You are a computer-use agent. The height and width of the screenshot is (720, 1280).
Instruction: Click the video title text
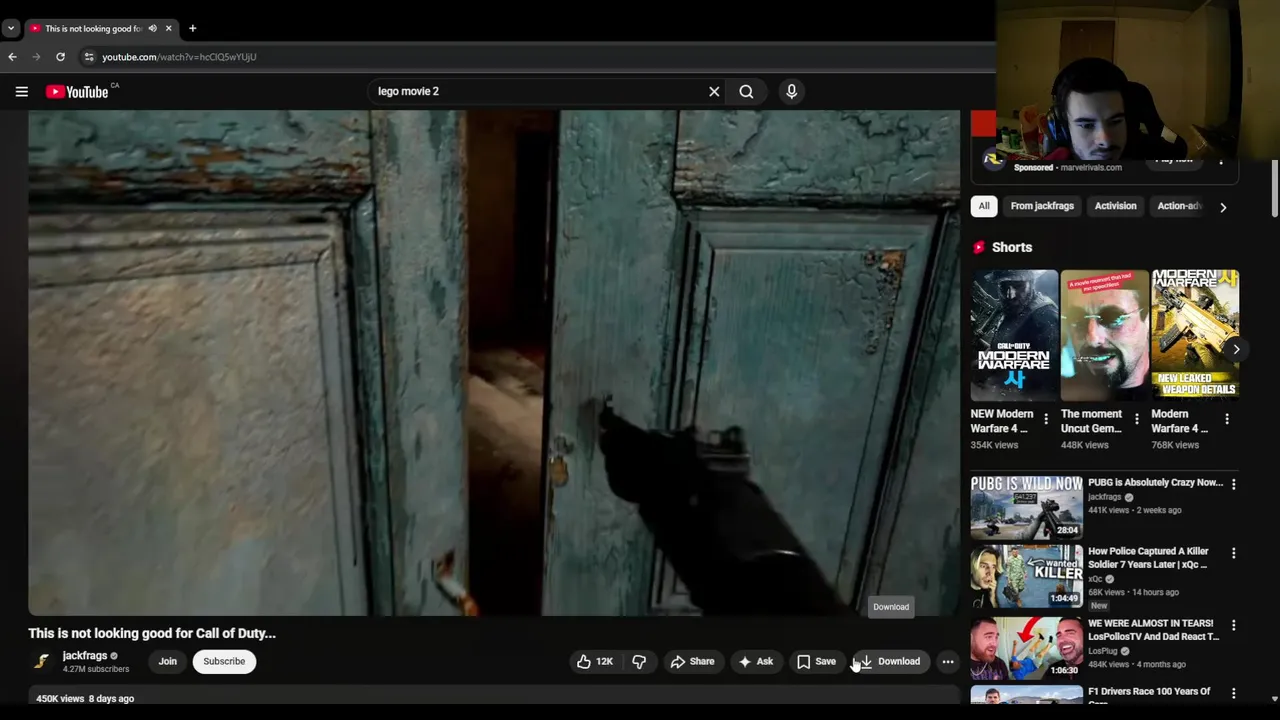click(152, 633)
